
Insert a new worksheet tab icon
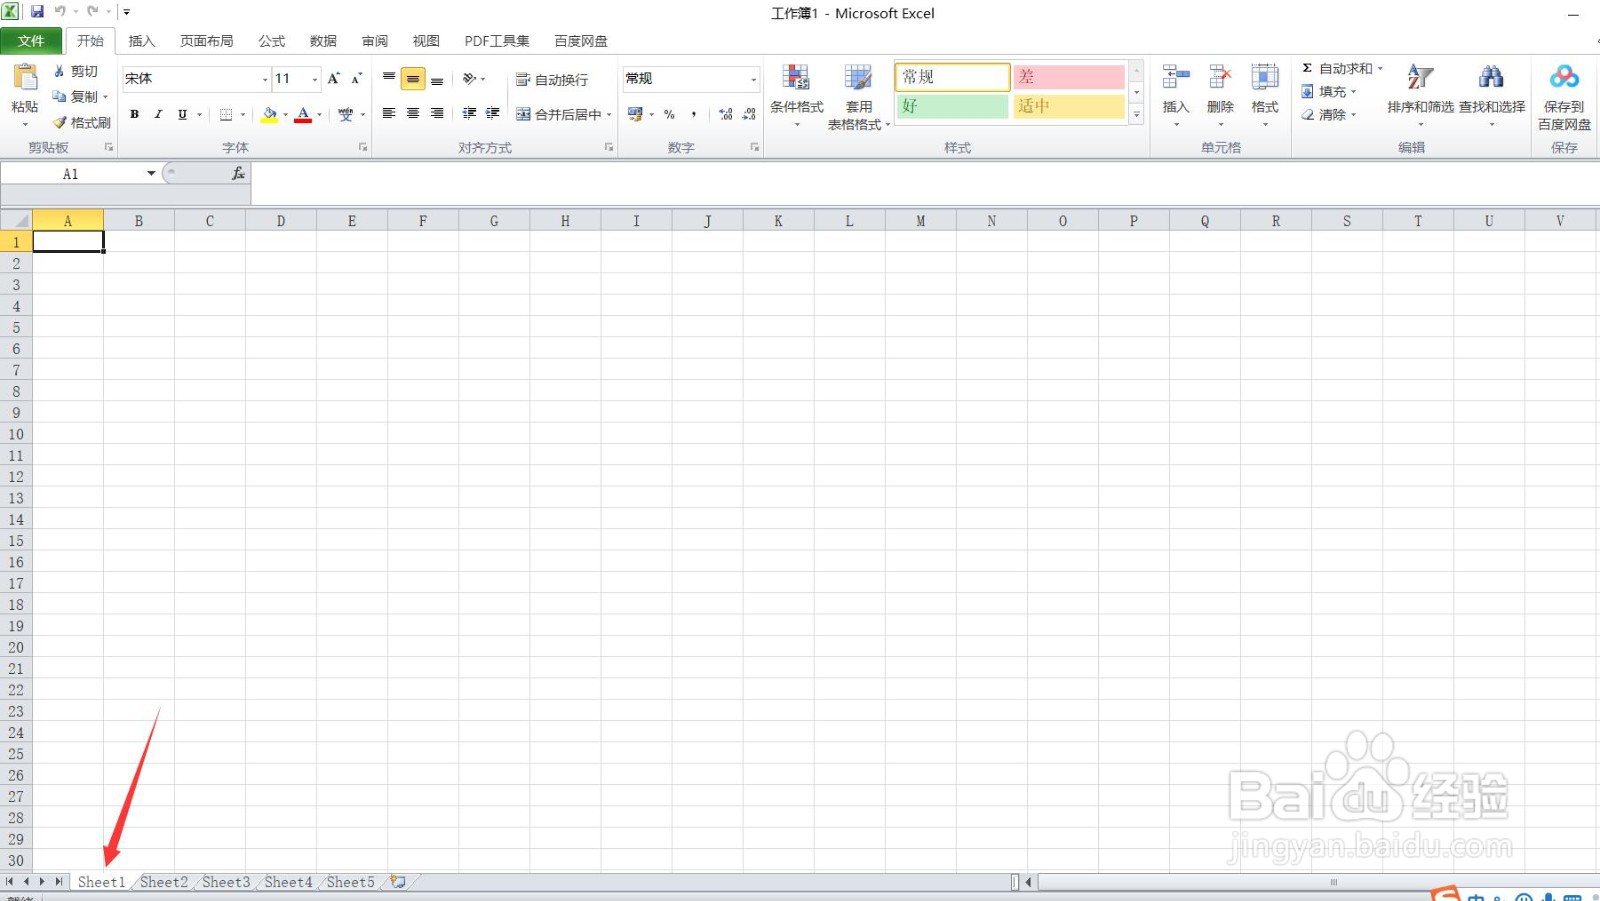(398, 882)
